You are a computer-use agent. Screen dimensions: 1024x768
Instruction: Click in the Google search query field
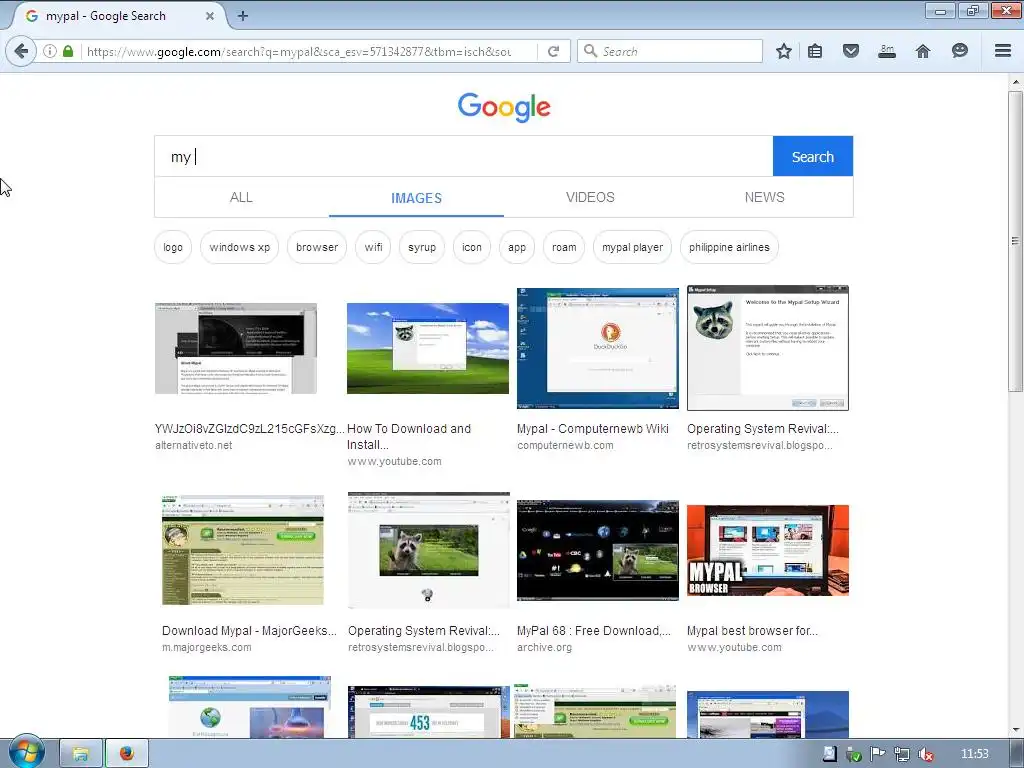pyautogui.click(x=464, y=156)
